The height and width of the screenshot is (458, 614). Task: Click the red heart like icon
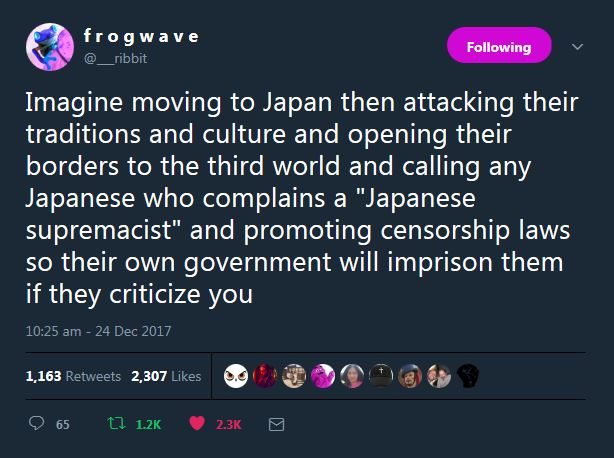point(197,423)
